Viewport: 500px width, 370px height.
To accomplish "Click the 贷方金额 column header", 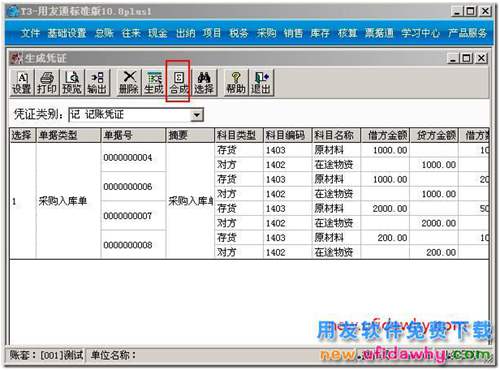I will tap(434, 135).
